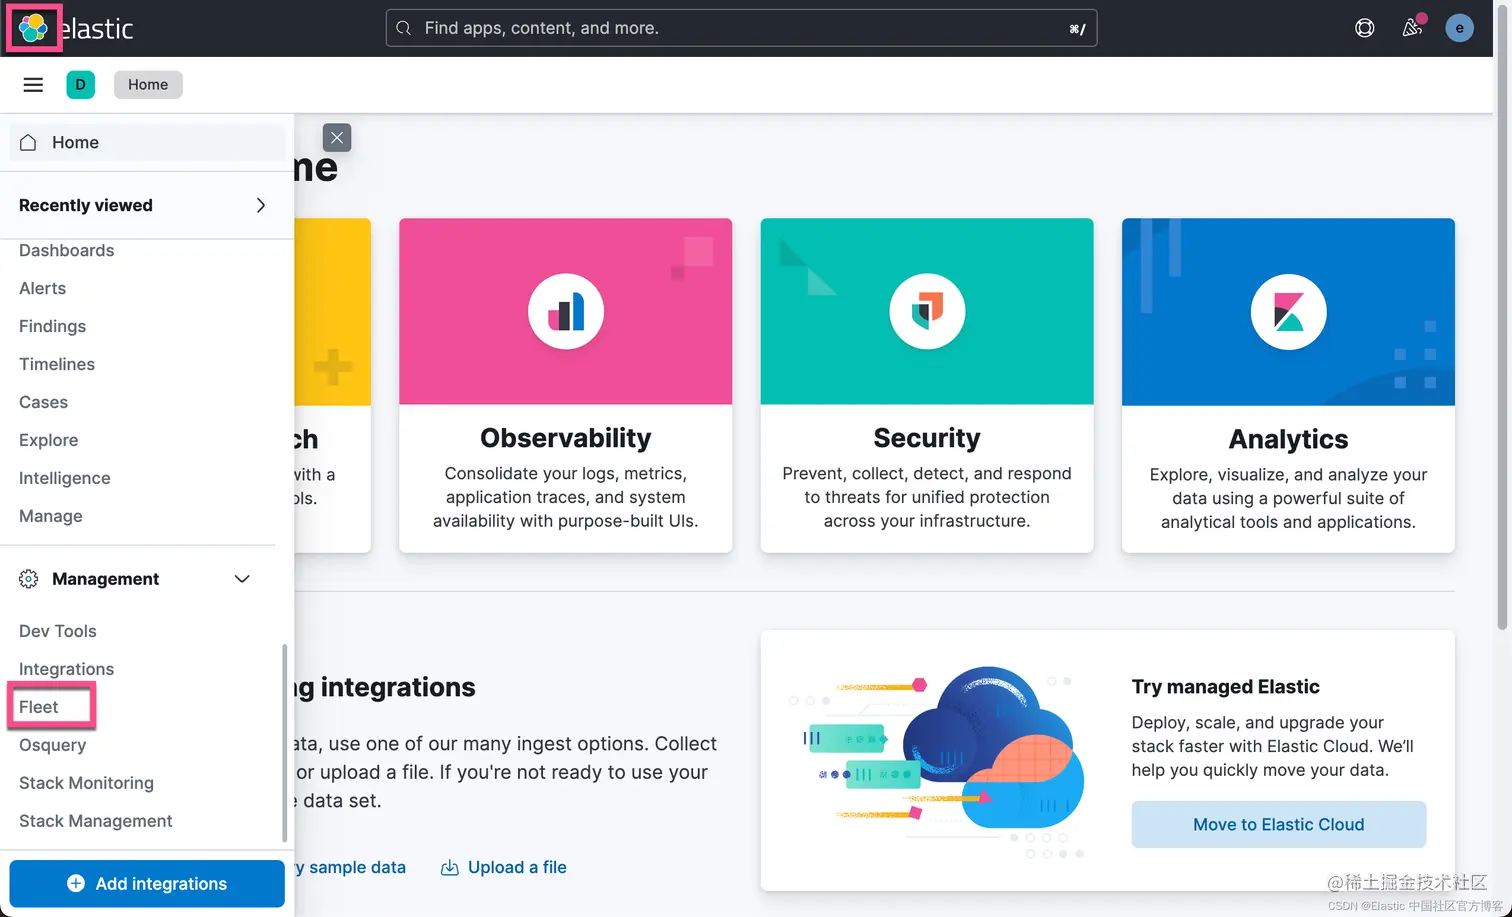1512x917 pixels.
Task: Open the user account avatar
Action: [1459, 28]
